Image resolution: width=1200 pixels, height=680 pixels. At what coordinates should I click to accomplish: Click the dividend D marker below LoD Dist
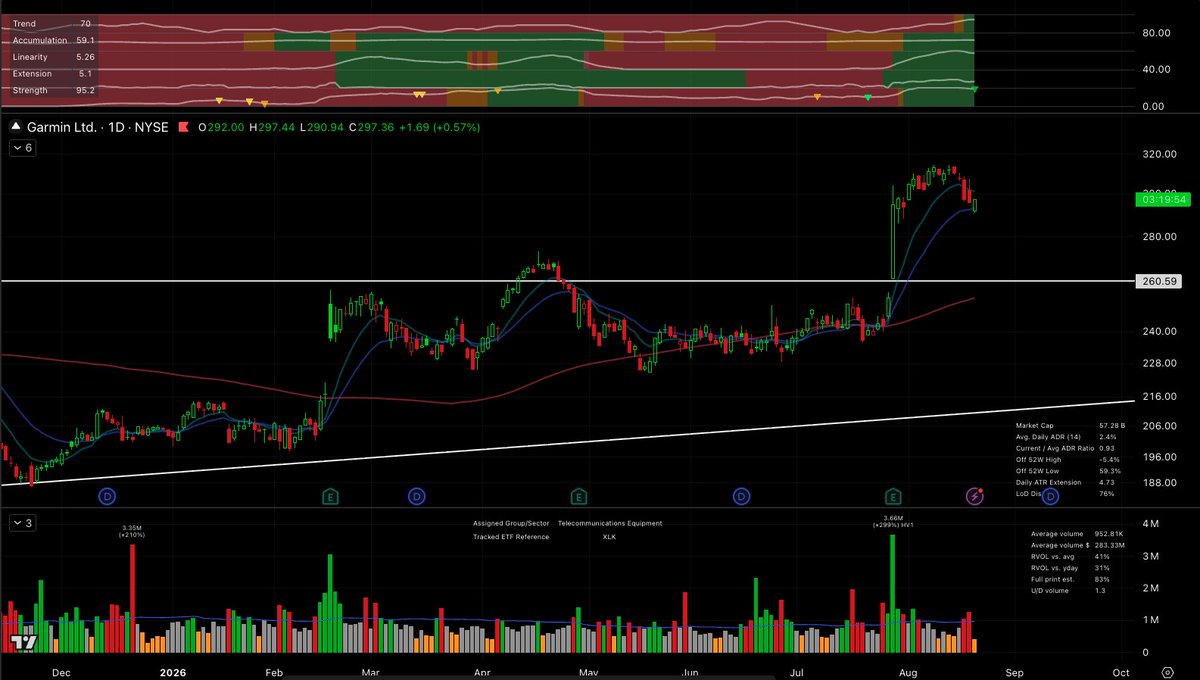pos(1051,496)
